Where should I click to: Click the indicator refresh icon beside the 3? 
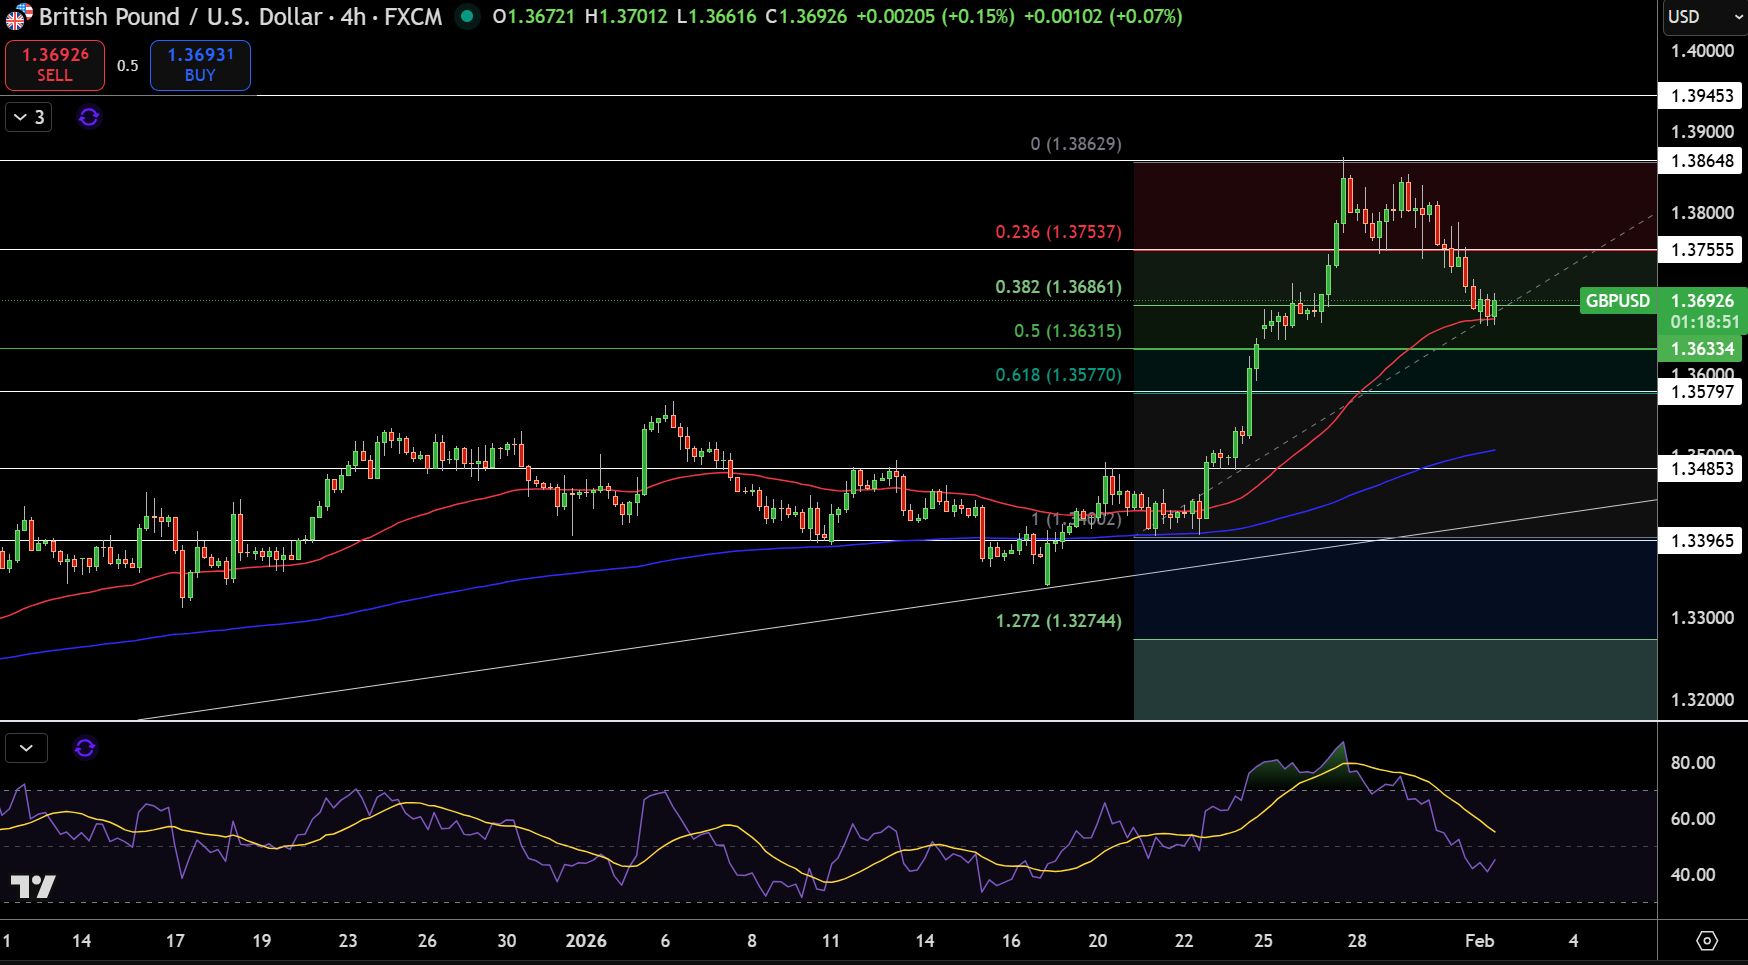(89, 117)
